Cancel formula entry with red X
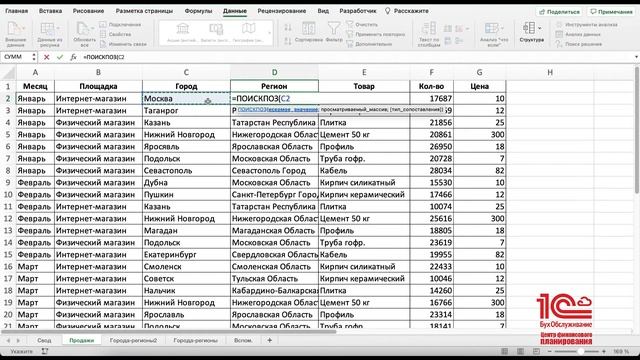This screenshot has width=640, height=360. tap(47, 57)
